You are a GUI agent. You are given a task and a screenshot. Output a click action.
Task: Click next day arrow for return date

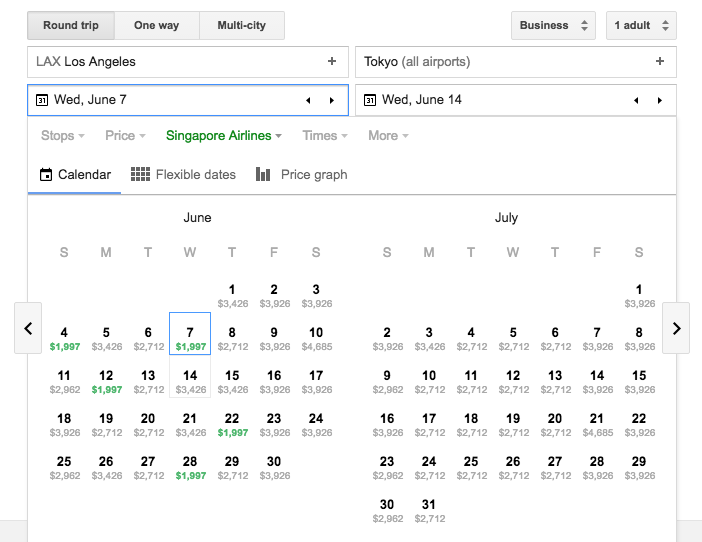point(660,100)
